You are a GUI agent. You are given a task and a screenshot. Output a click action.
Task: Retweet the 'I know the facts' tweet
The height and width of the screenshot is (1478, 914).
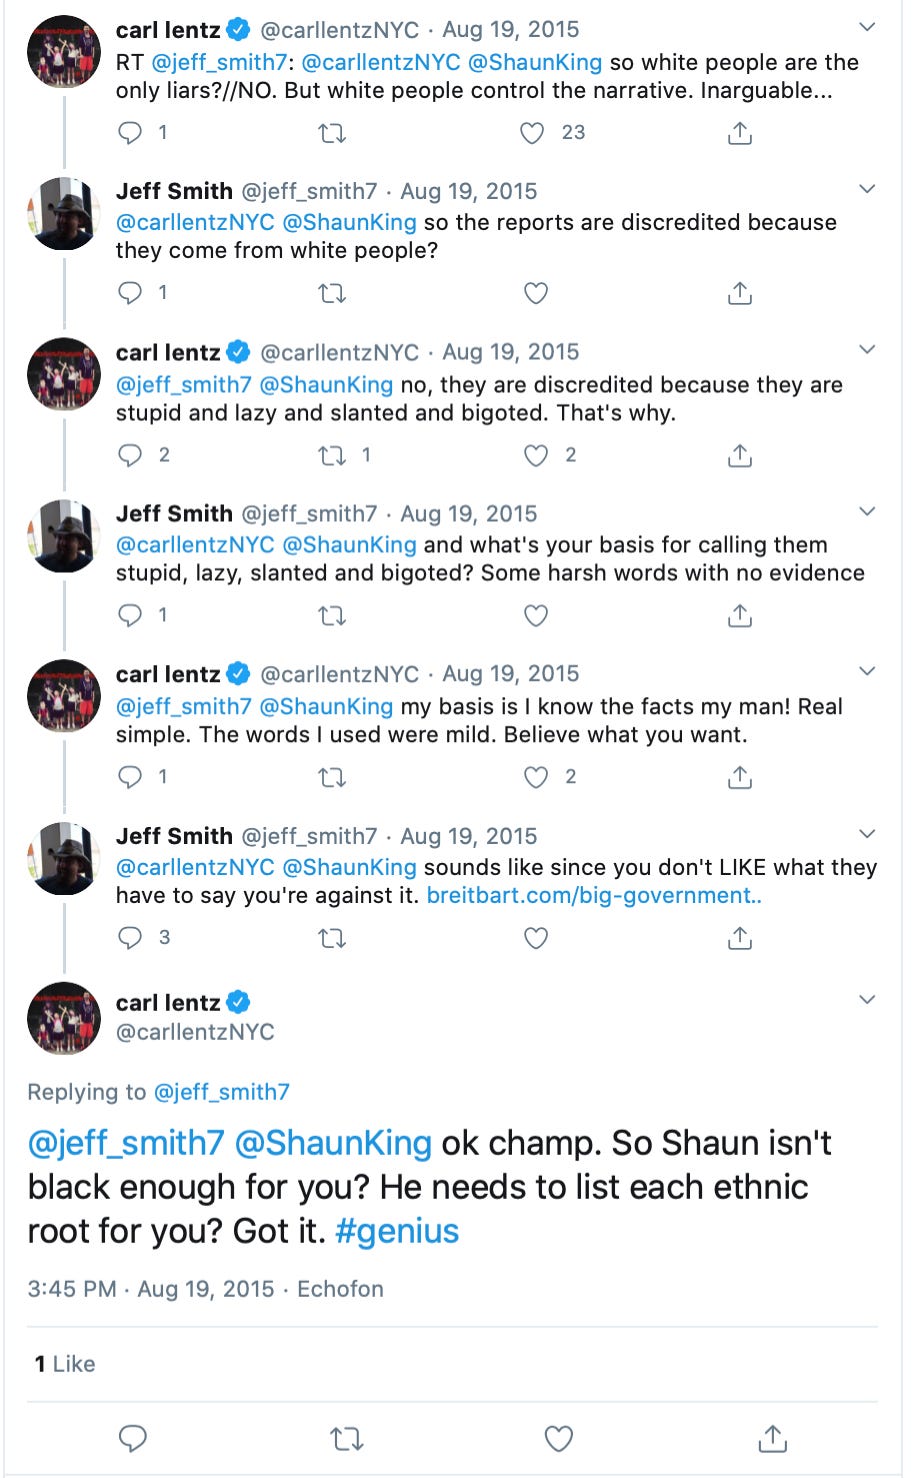[332, 777]
